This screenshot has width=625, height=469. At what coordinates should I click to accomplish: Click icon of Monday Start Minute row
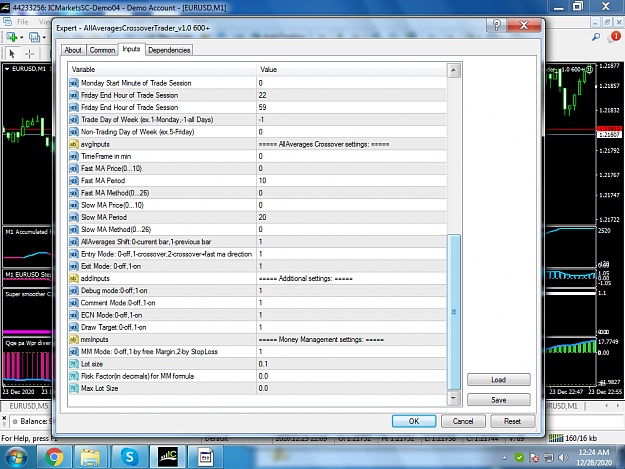tap(74, 83)
